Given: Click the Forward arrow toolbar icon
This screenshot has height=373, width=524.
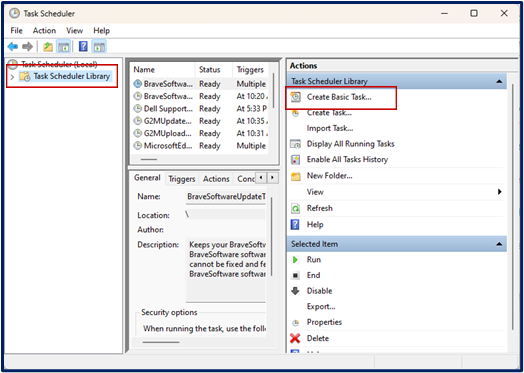Looking at the screenshot, I should click(27, 46).
